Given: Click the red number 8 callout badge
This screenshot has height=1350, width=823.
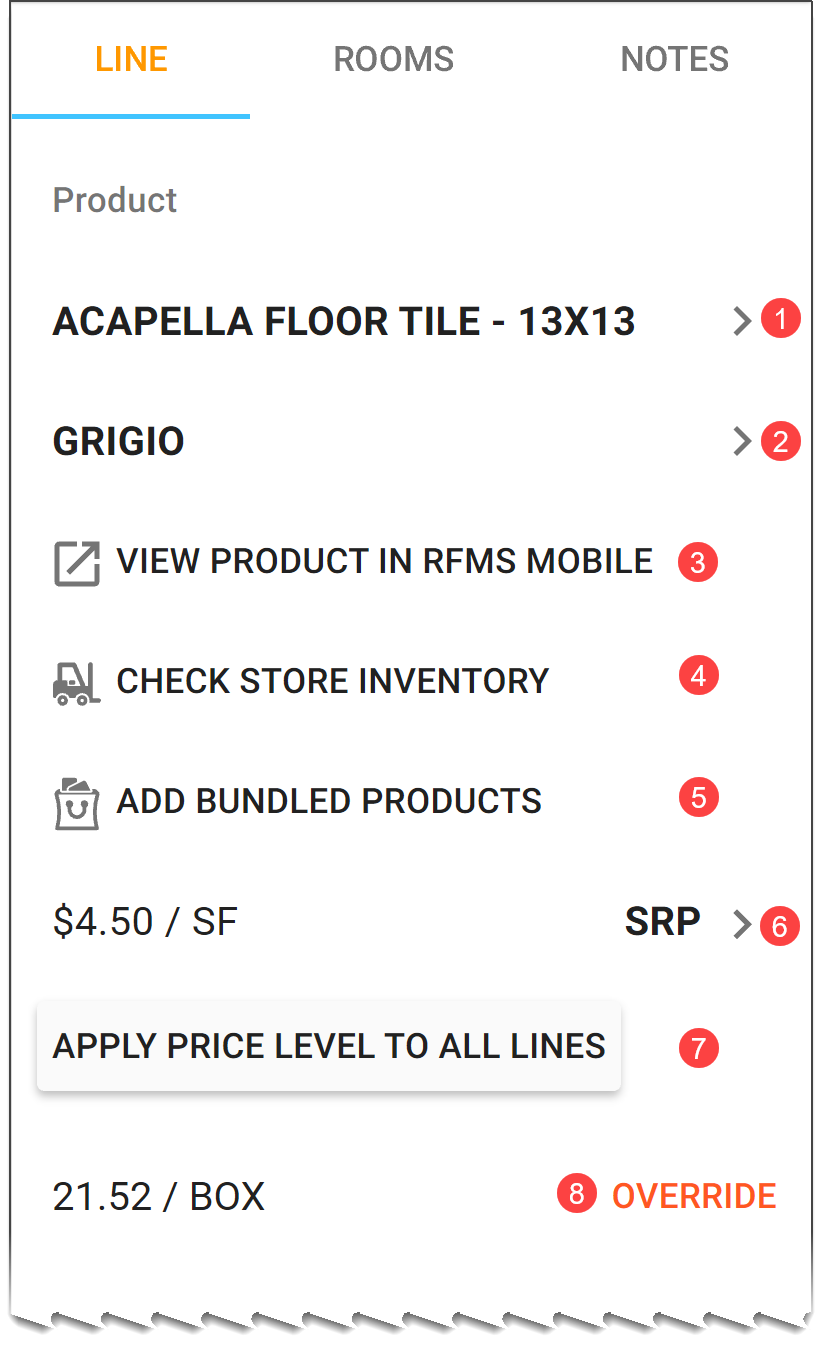Looking at the screenshot, I should tap(576, 1194).
